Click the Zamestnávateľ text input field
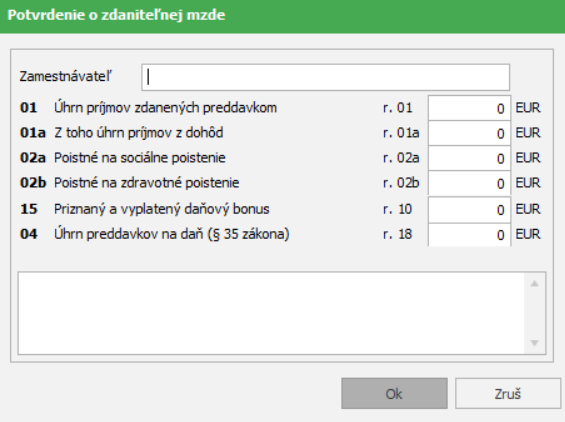Image resolution: width=565 pixels, height=422 pixels. point(325,77)
